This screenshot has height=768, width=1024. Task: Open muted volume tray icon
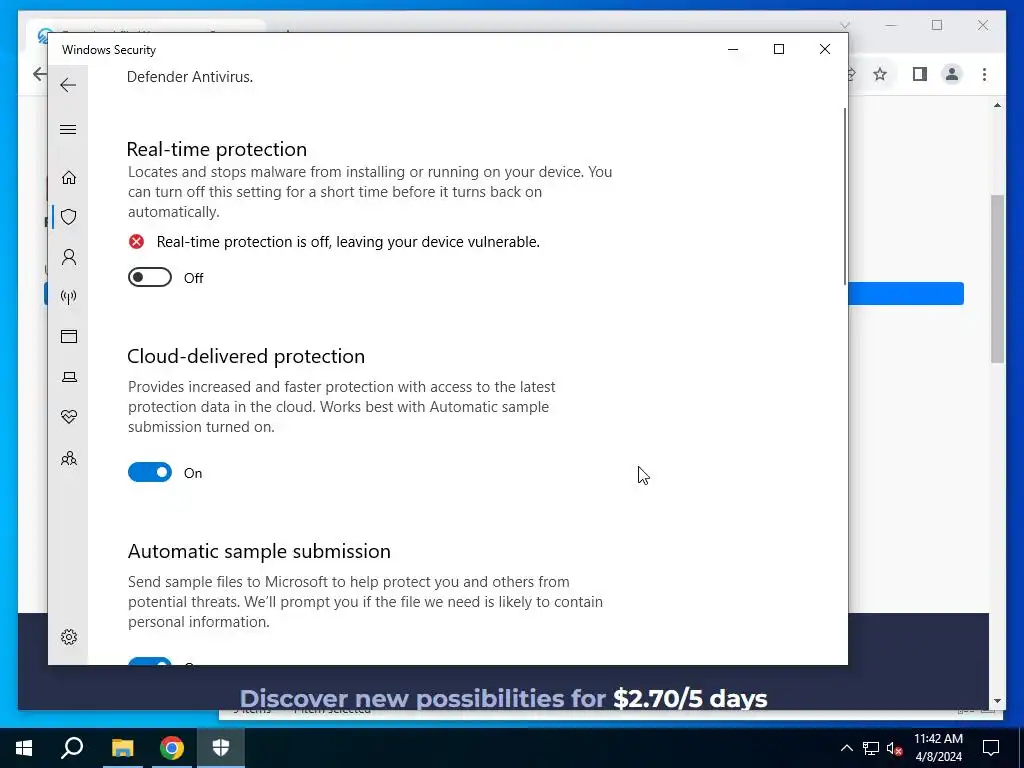click(894, 749)
